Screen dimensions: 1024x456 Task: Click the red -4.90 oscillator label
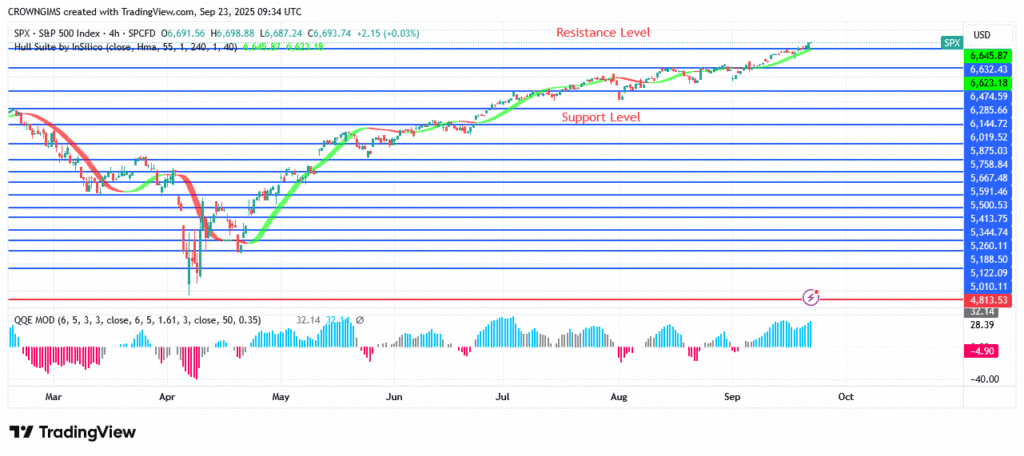[982, 351]
